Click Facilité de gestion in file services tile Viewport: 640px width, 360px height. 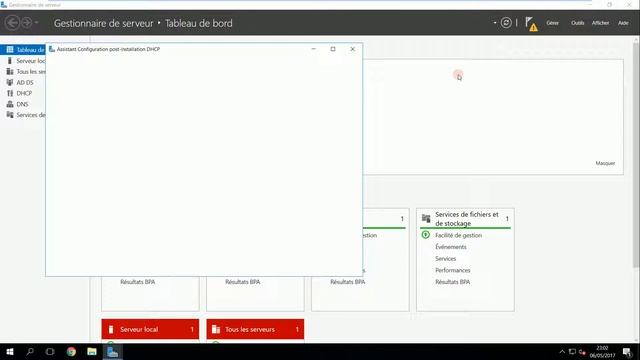pos(458,236)
